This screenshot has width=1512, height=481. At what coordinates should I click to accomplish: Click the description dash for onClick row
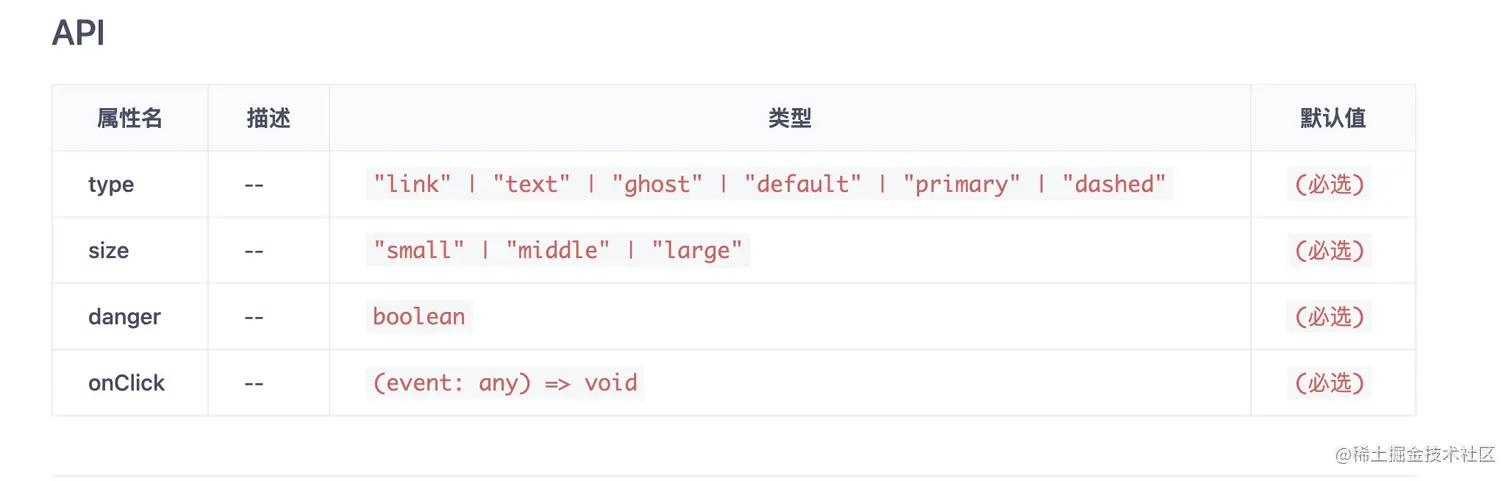(x=254, y=383)
